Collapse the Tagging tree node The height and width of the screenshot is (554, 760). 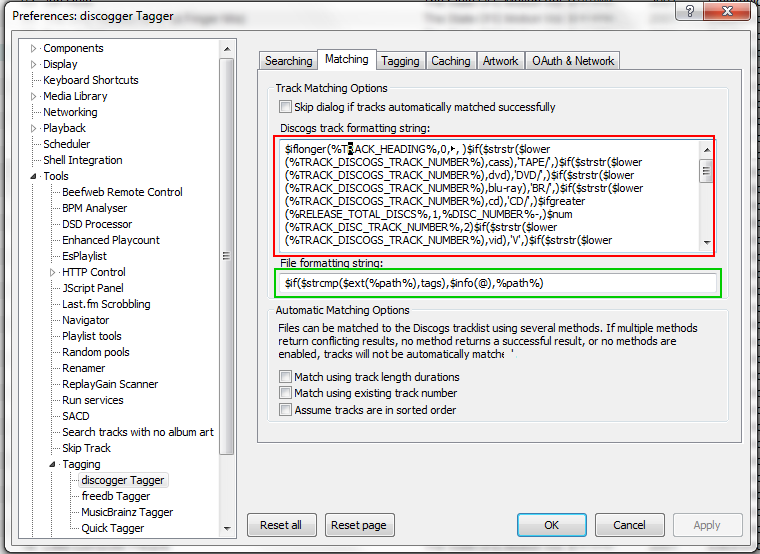[52, 464]
